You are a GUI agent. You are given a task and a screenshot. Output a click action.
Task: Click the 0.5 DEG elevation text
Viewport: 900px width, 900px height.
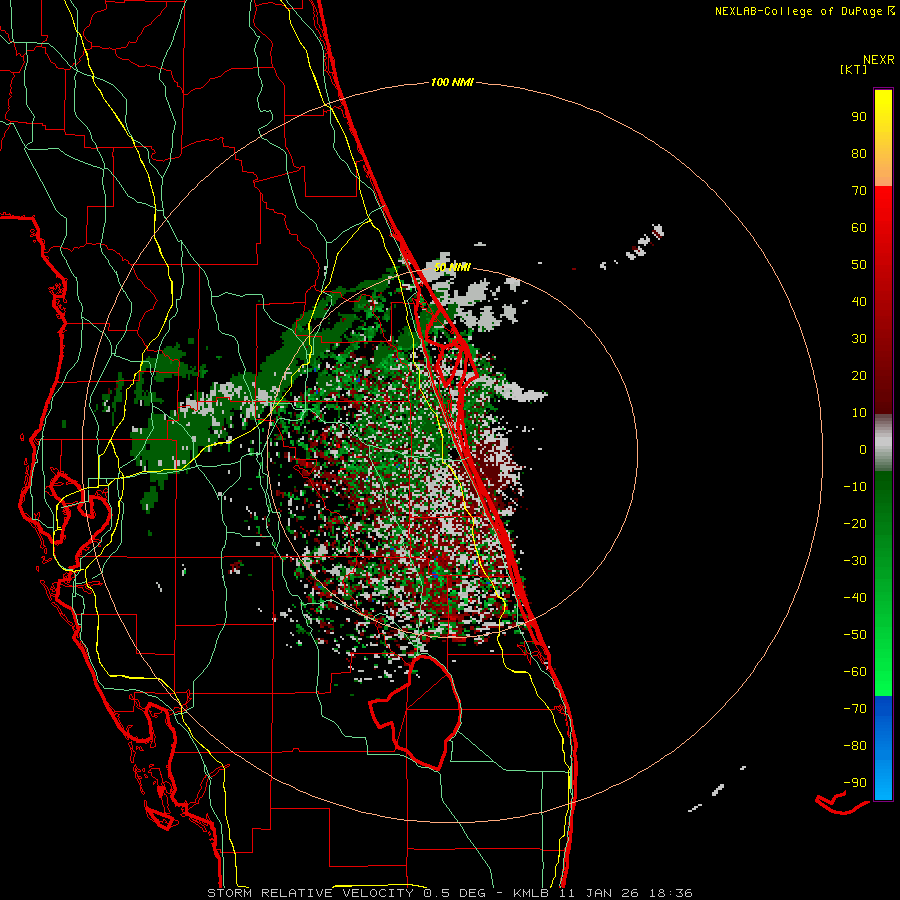point(454,893)
